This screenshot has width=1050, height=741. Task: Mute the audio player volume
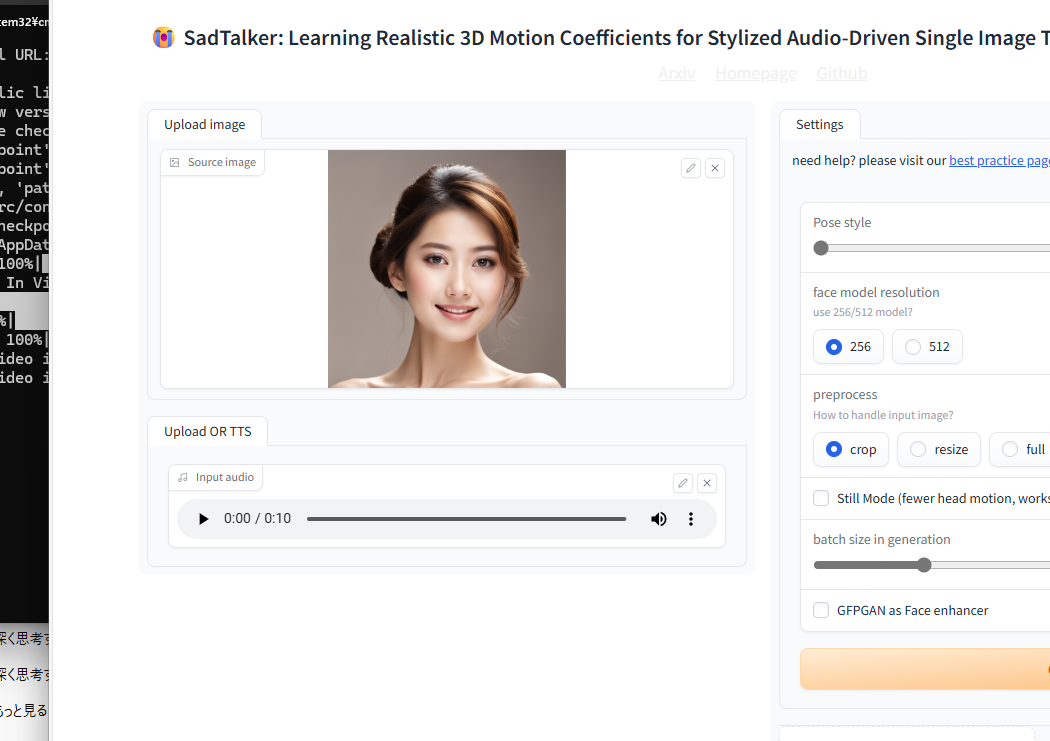[658, 519]
